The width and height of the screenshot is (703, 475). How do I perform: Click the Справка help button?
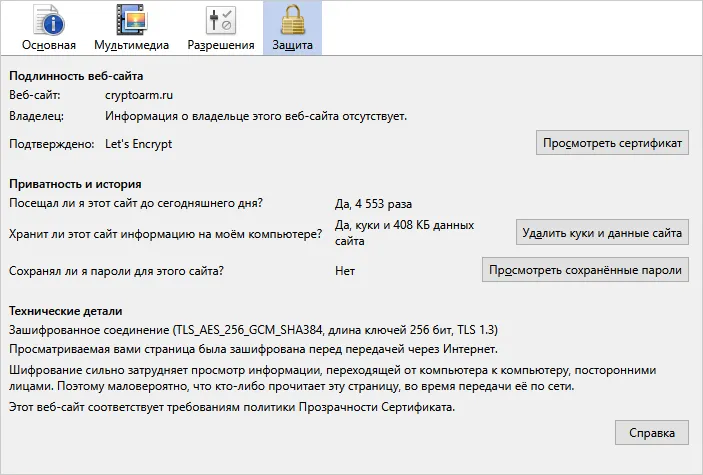coord(651,433)
